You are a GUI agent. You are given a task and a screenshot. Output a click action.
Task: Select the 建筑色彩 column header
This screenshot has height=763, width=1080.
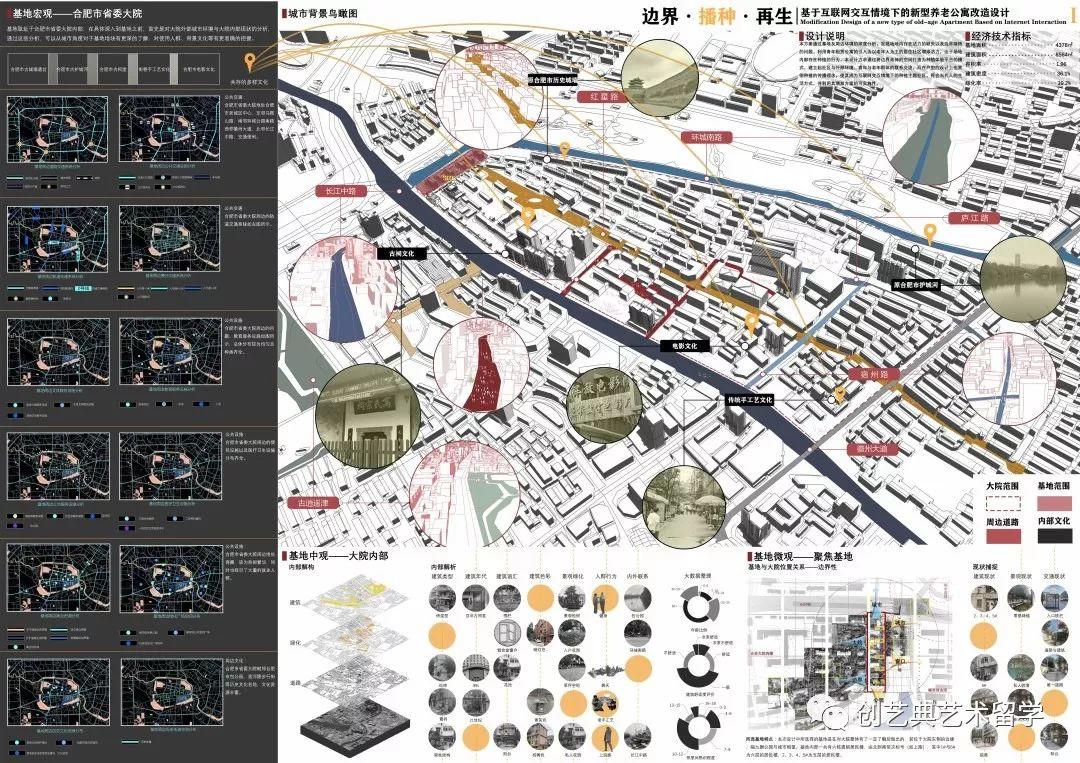coord(539,576)
